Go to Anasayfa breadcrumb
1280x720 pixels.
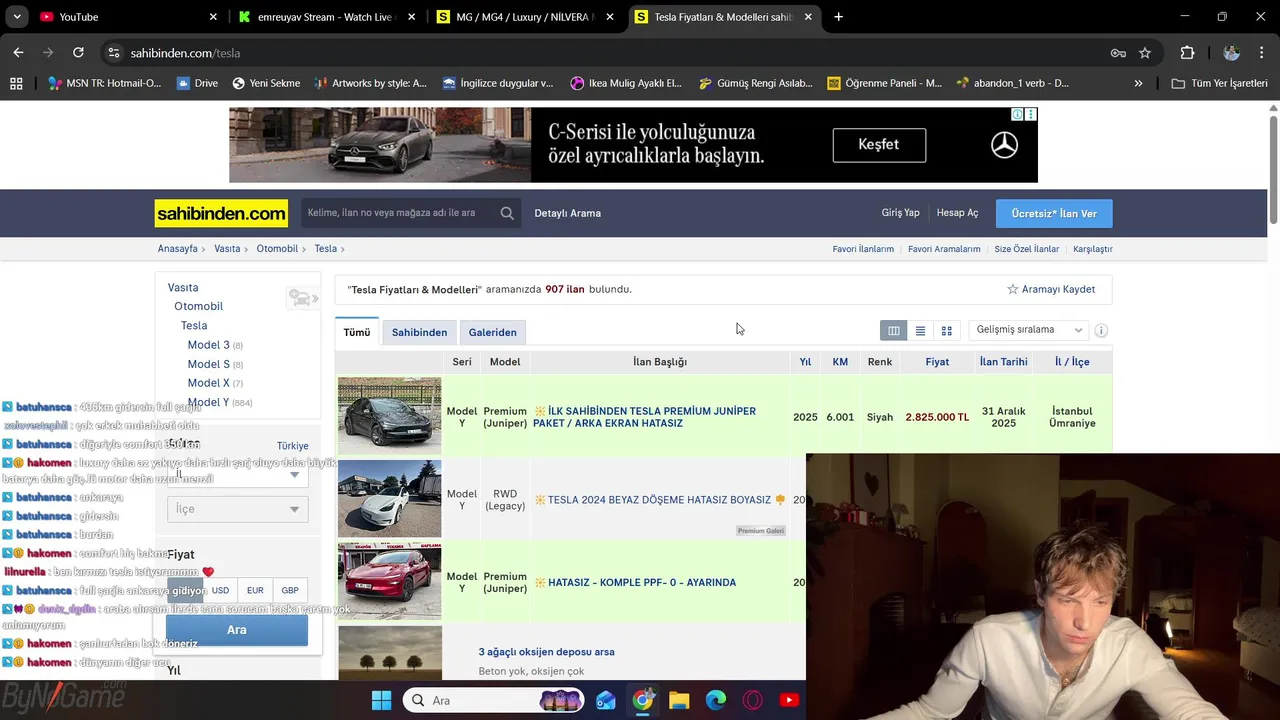tap(177, 249)
